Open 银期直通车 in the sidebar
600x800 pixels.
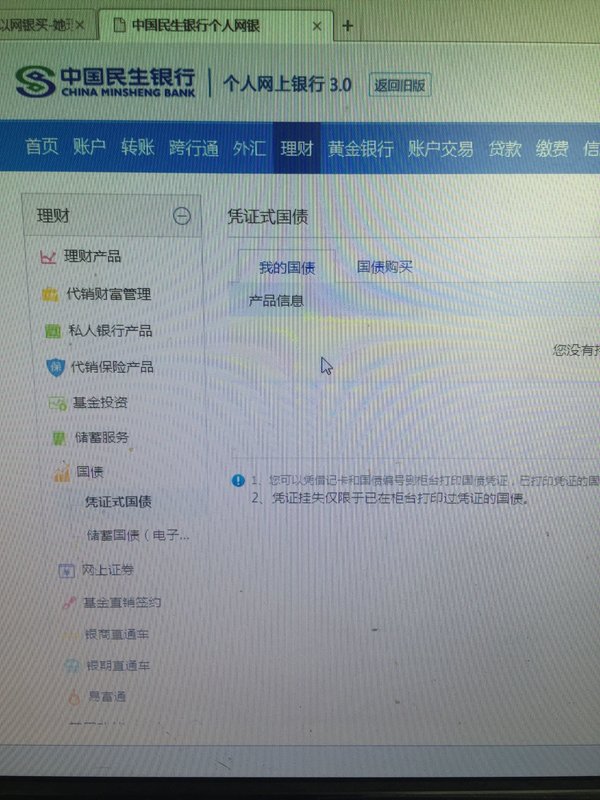118,665
